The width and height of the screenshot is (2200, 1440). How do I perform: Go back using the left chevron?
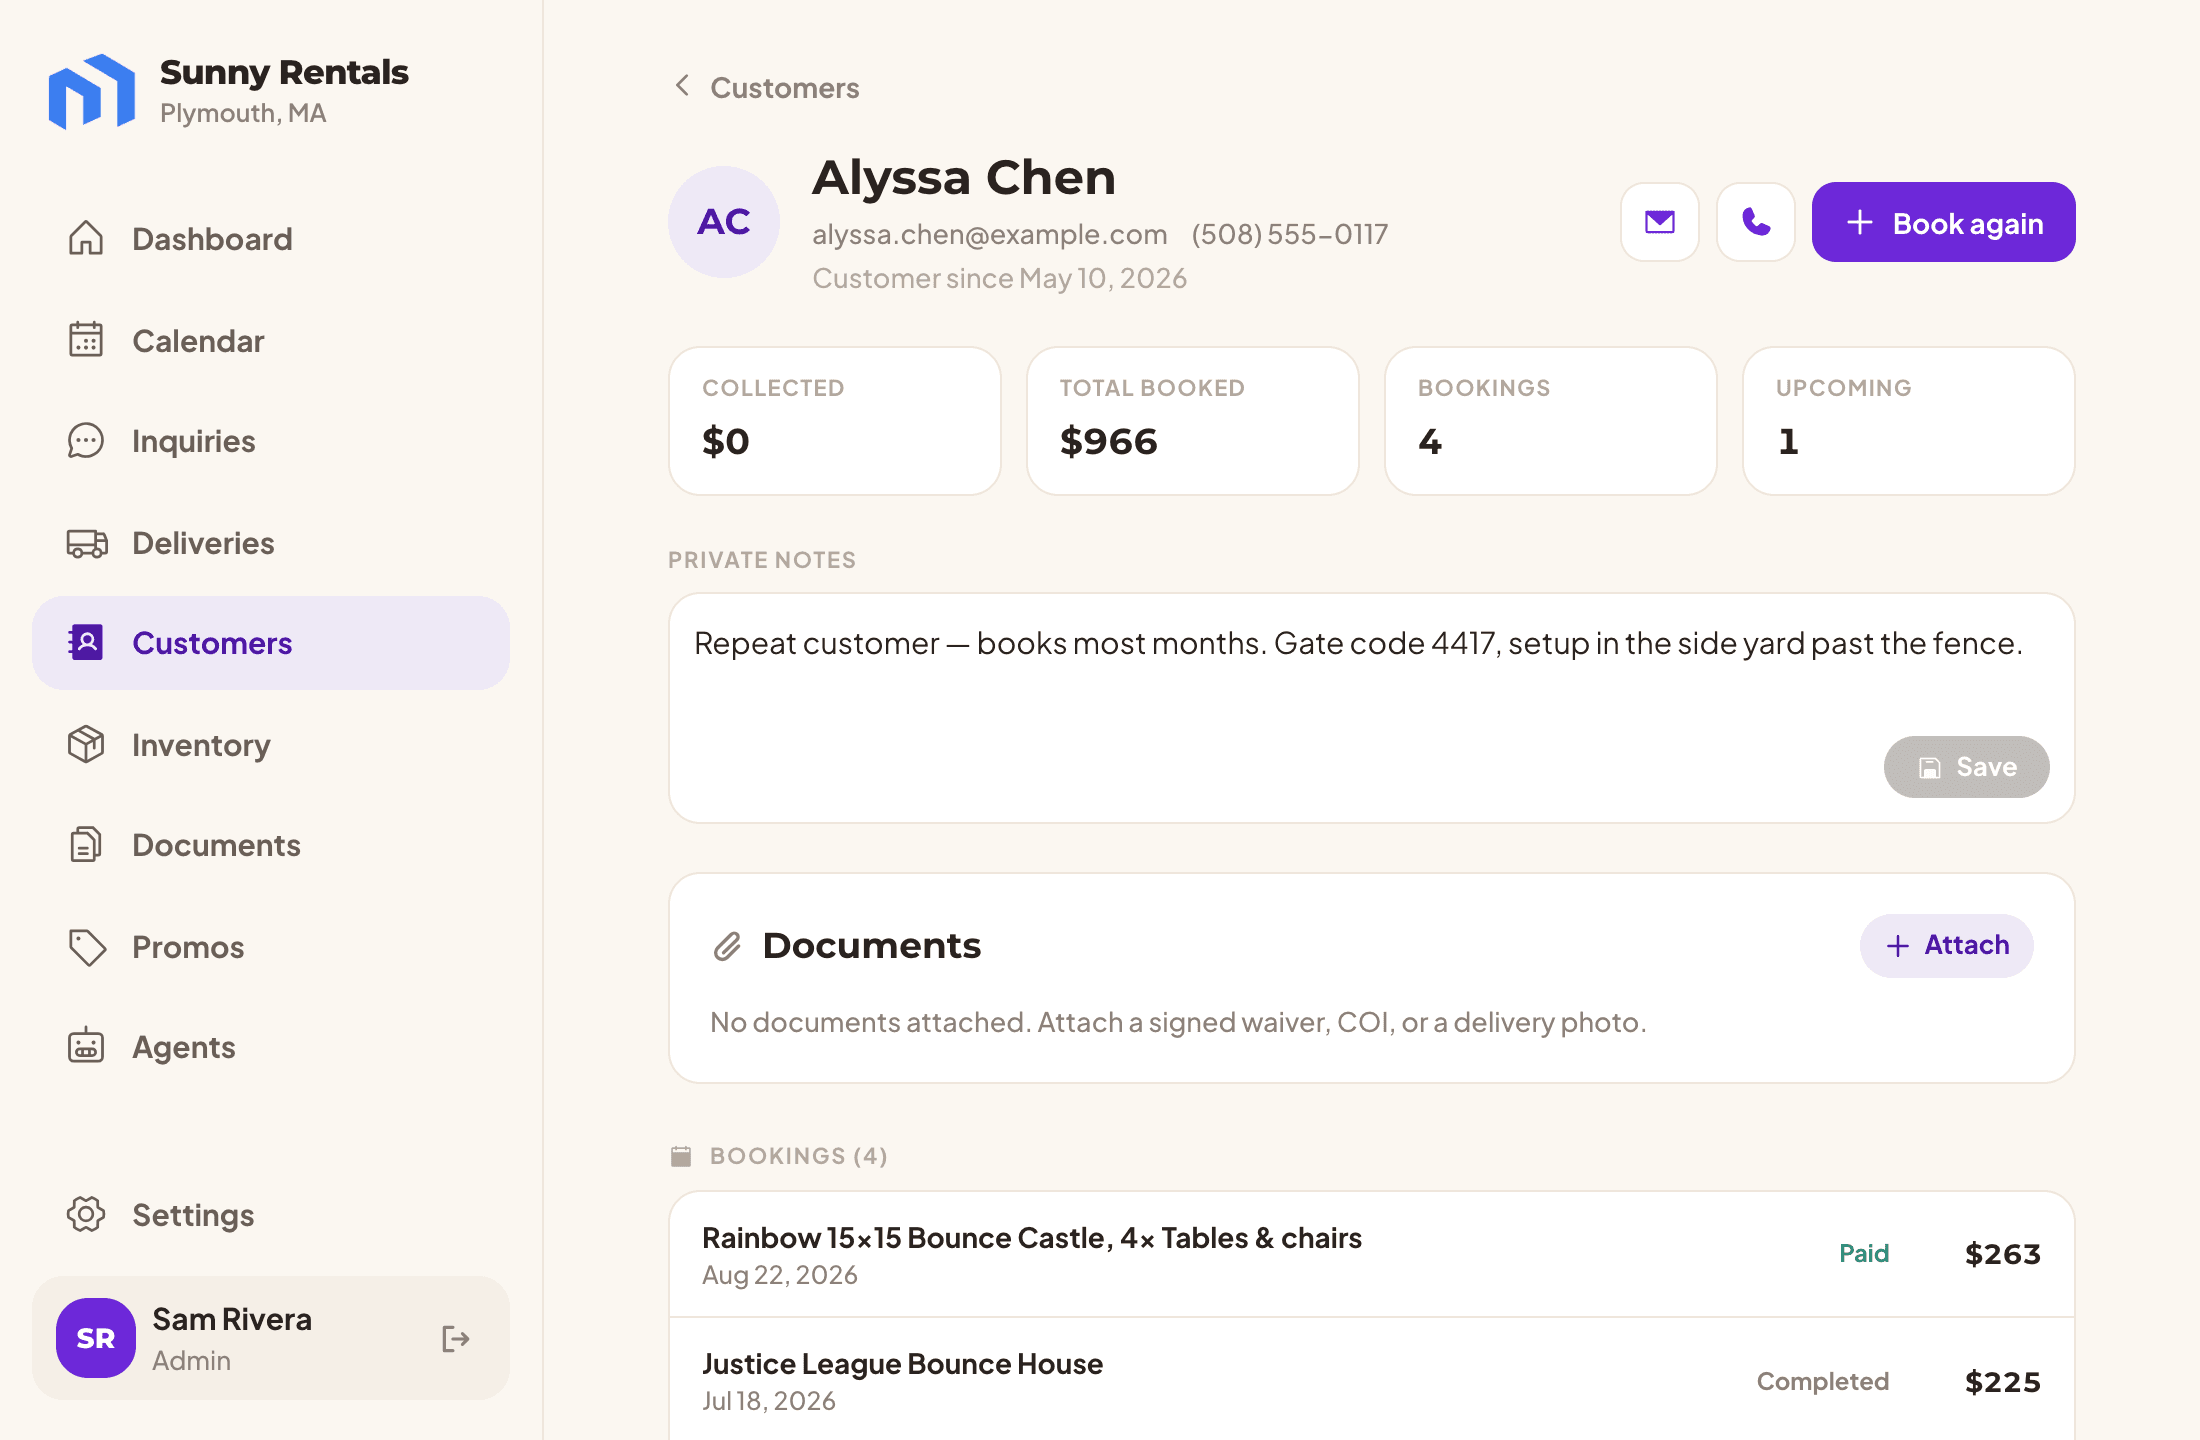tap(682, 86)
